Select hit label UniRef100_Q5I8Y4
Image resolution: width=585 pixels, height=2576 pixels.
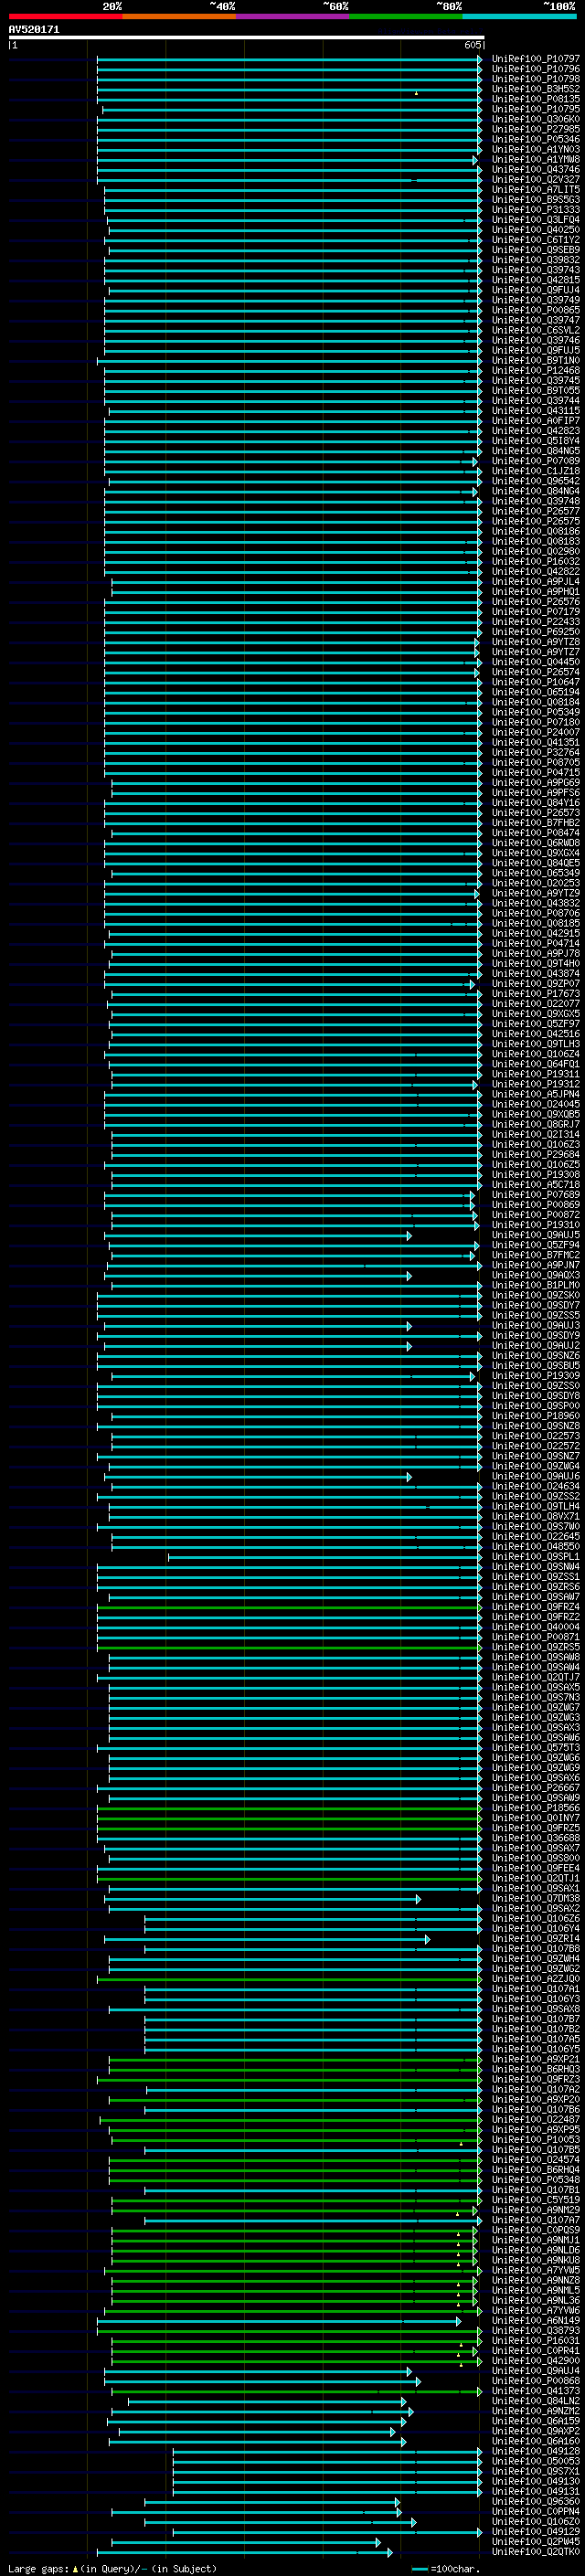pos(536,441)
